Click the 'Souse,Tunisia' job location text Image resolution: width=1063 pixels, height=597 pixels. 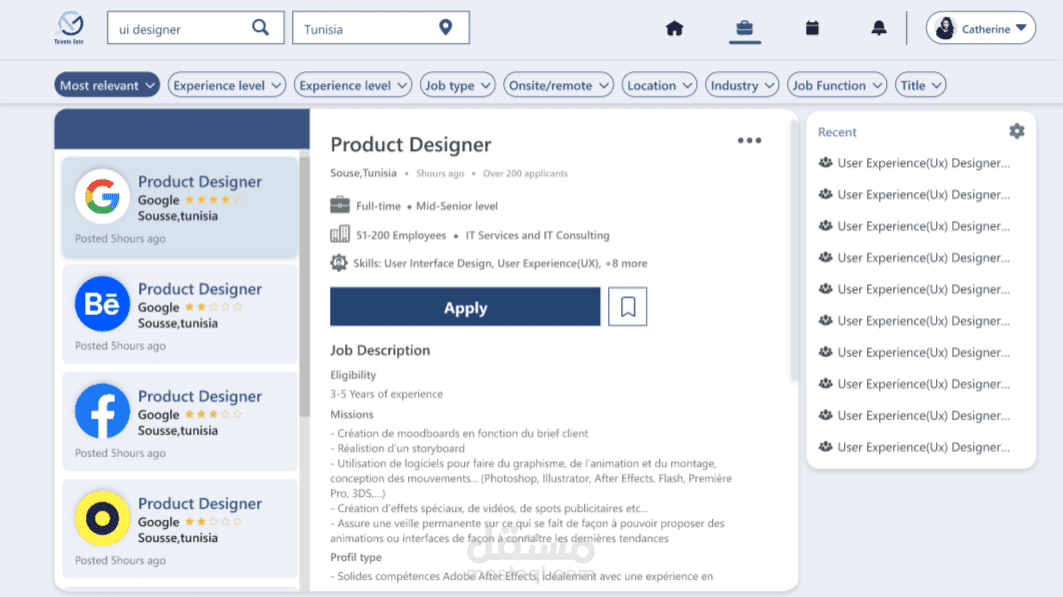(x=363, y=173)
